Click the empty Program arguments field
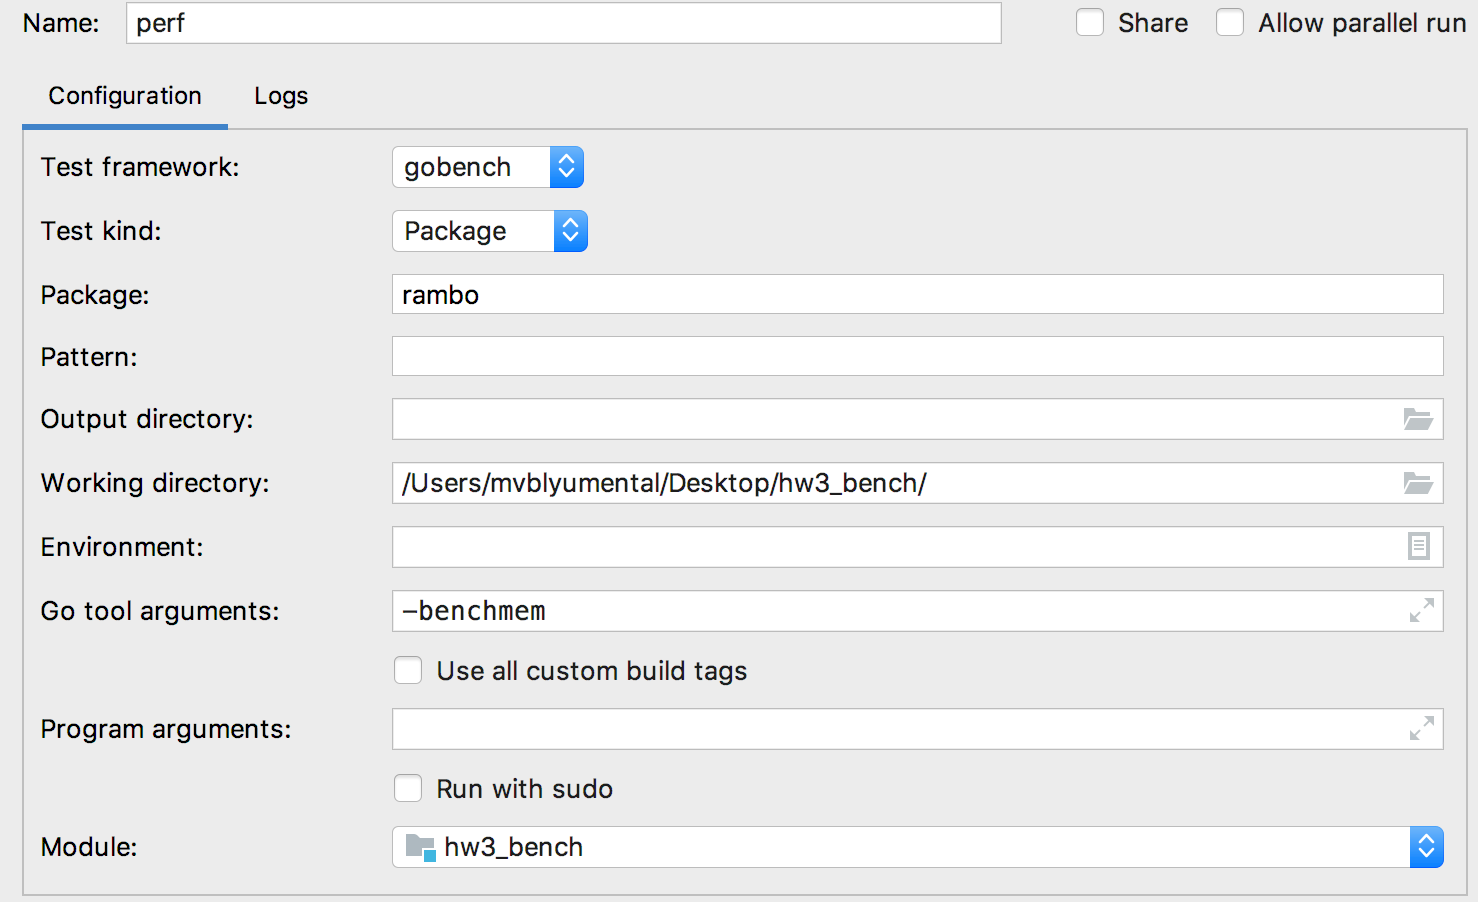This screenshot has width=1478, height=902. tap(900, 729)
